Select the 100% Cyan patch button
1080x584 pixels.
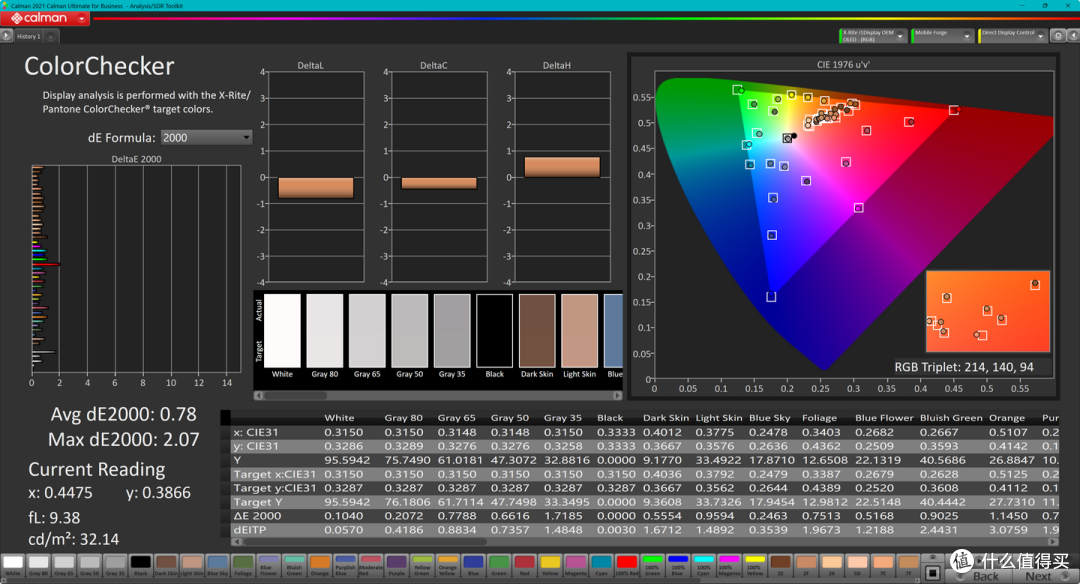click(x=703, y=565)
